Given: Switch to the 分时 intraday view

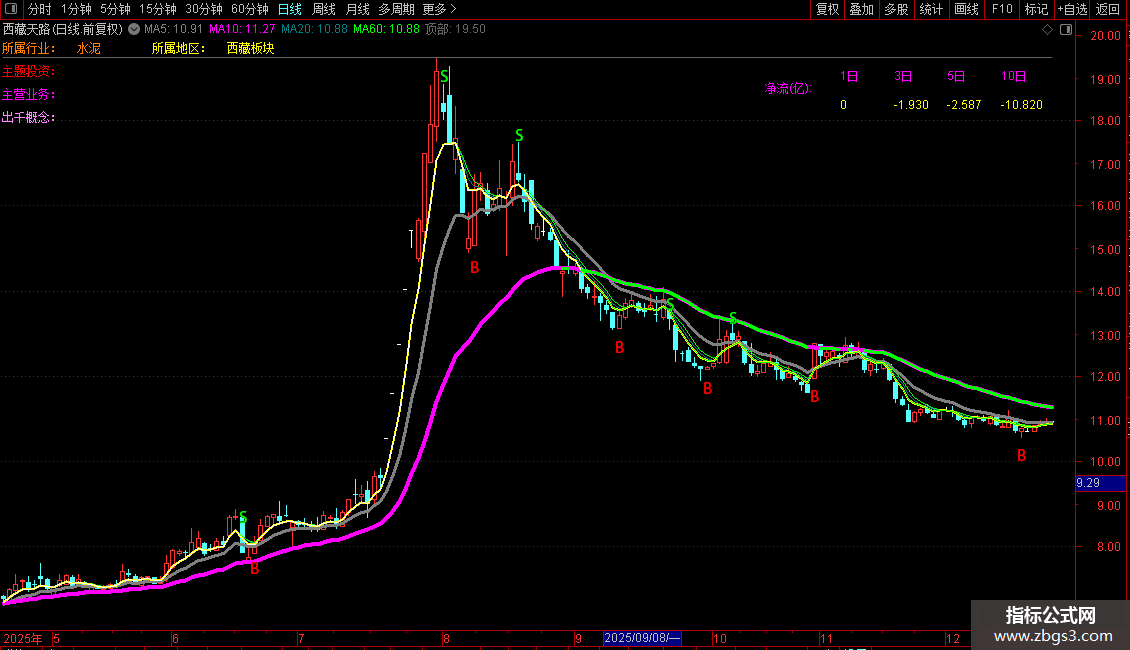Looking at the screenshot, I should [x=40, y=9].
